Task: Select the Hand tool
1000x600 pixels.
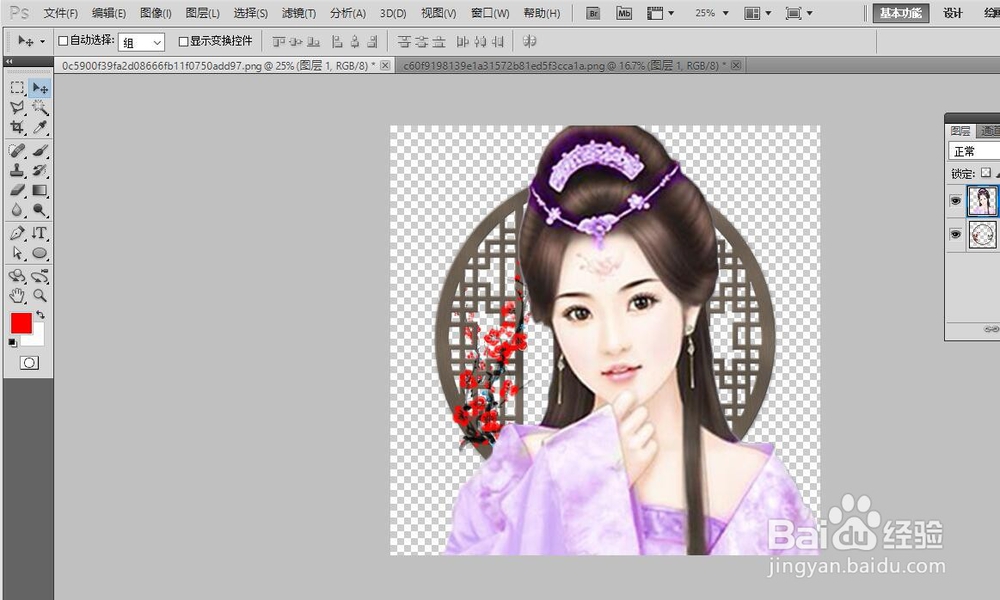Action: [x=17, y=295]
